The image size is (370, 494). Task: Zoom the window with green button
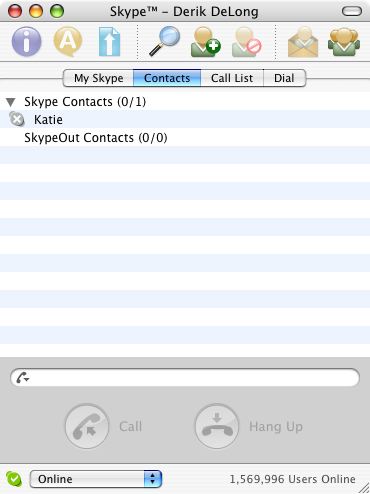coord(57,11)
